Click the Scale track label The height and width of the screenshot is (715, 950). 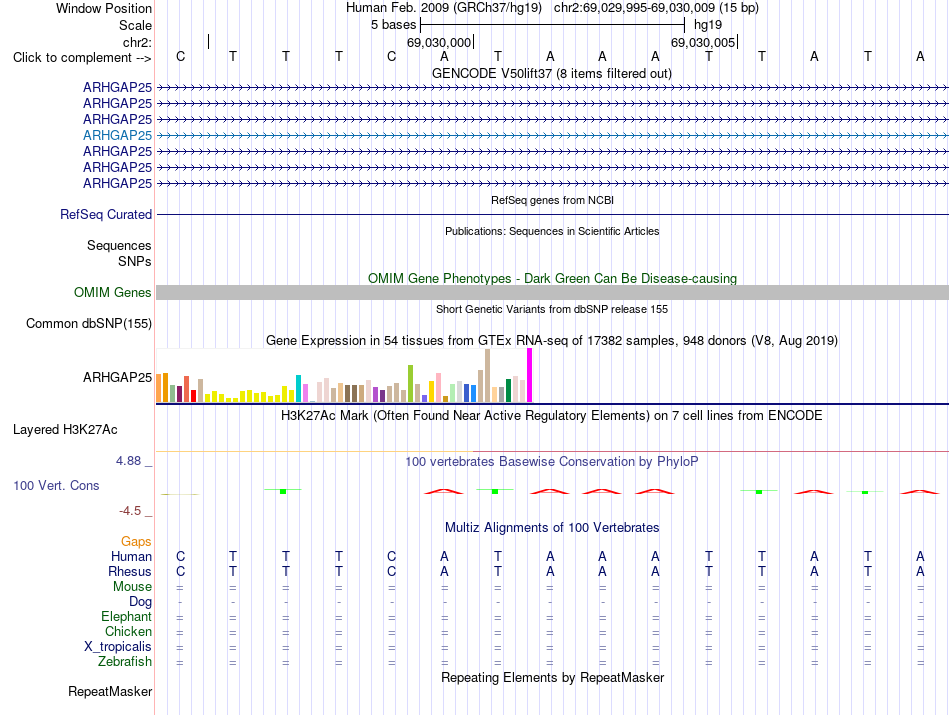point(135,25)
